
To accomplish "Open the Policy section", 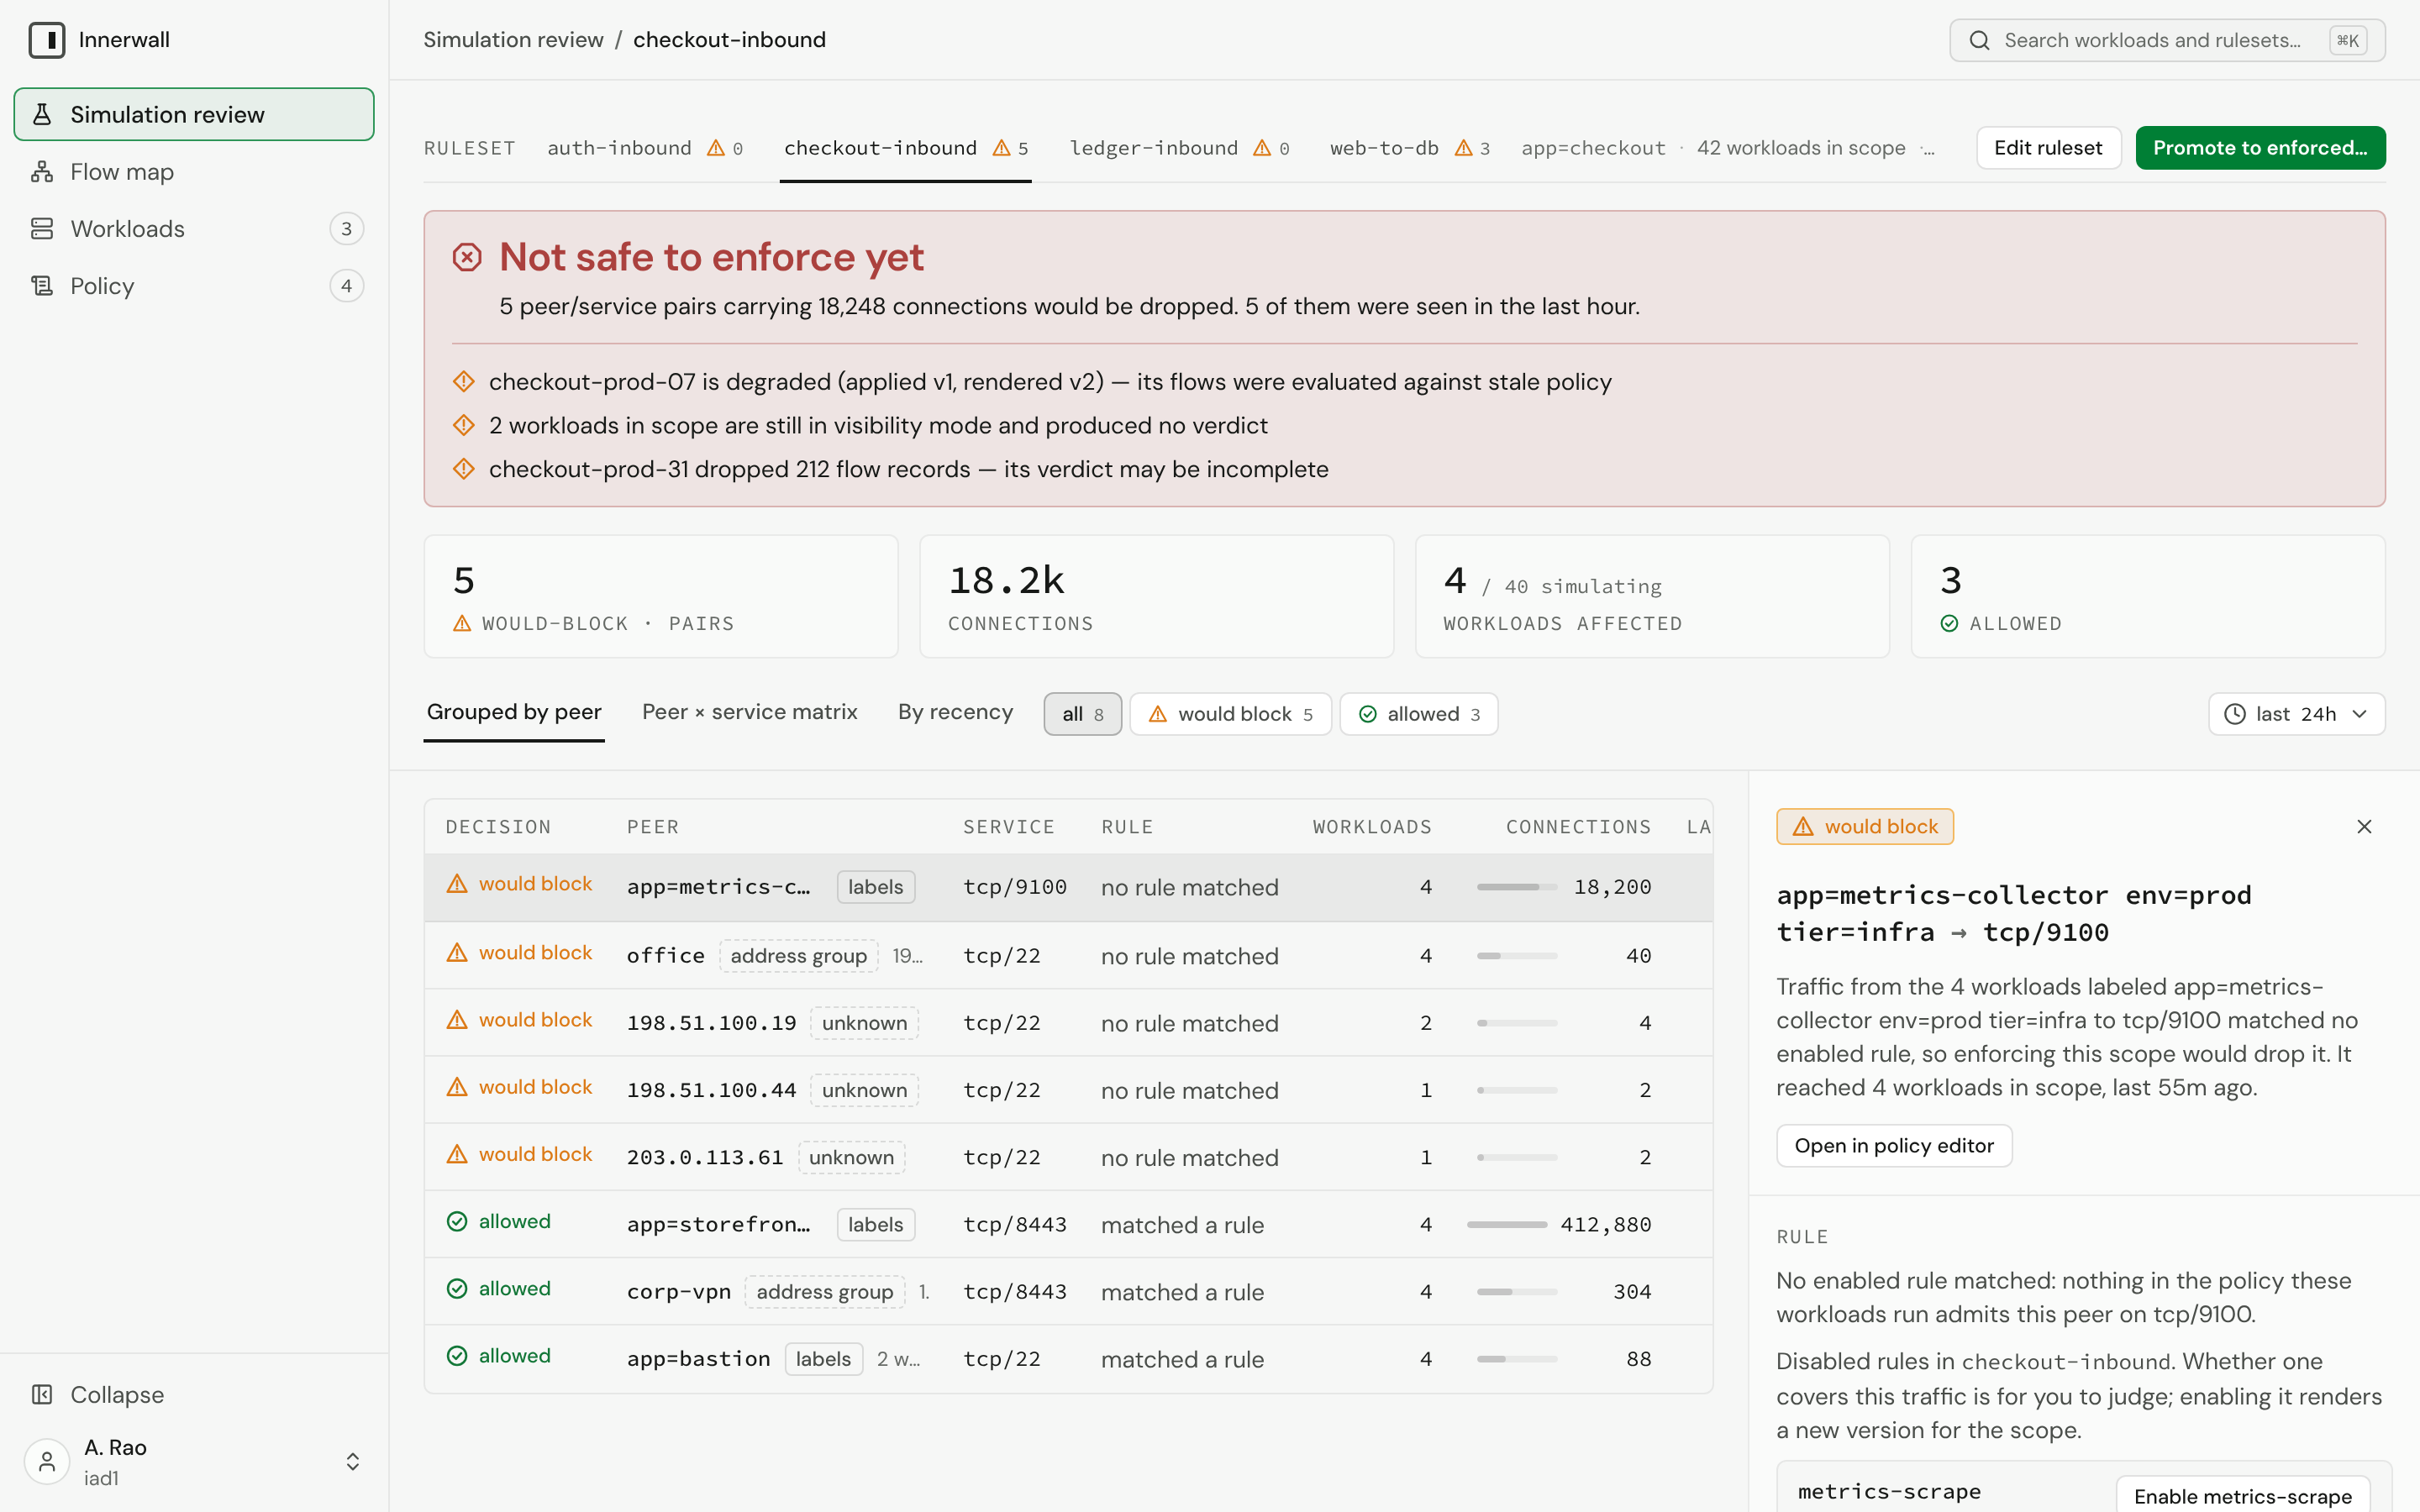I will click(x=194, y=286).
